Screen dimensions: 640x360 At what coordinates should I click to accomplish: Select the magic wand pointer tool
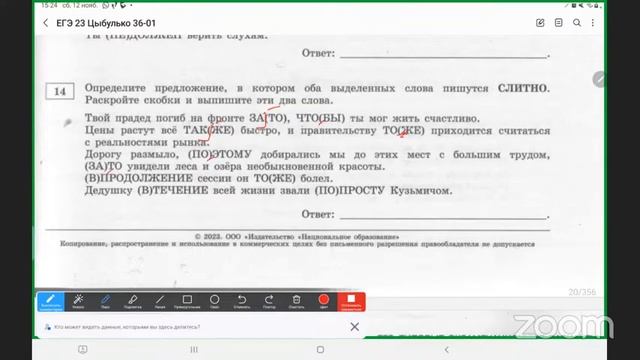point(78,302)
